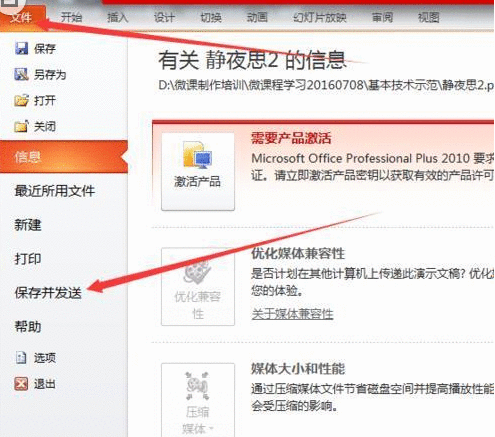
Task: Click the Microsoft Office Professional Plus 2010 text
Action: (x=361, y=158)
